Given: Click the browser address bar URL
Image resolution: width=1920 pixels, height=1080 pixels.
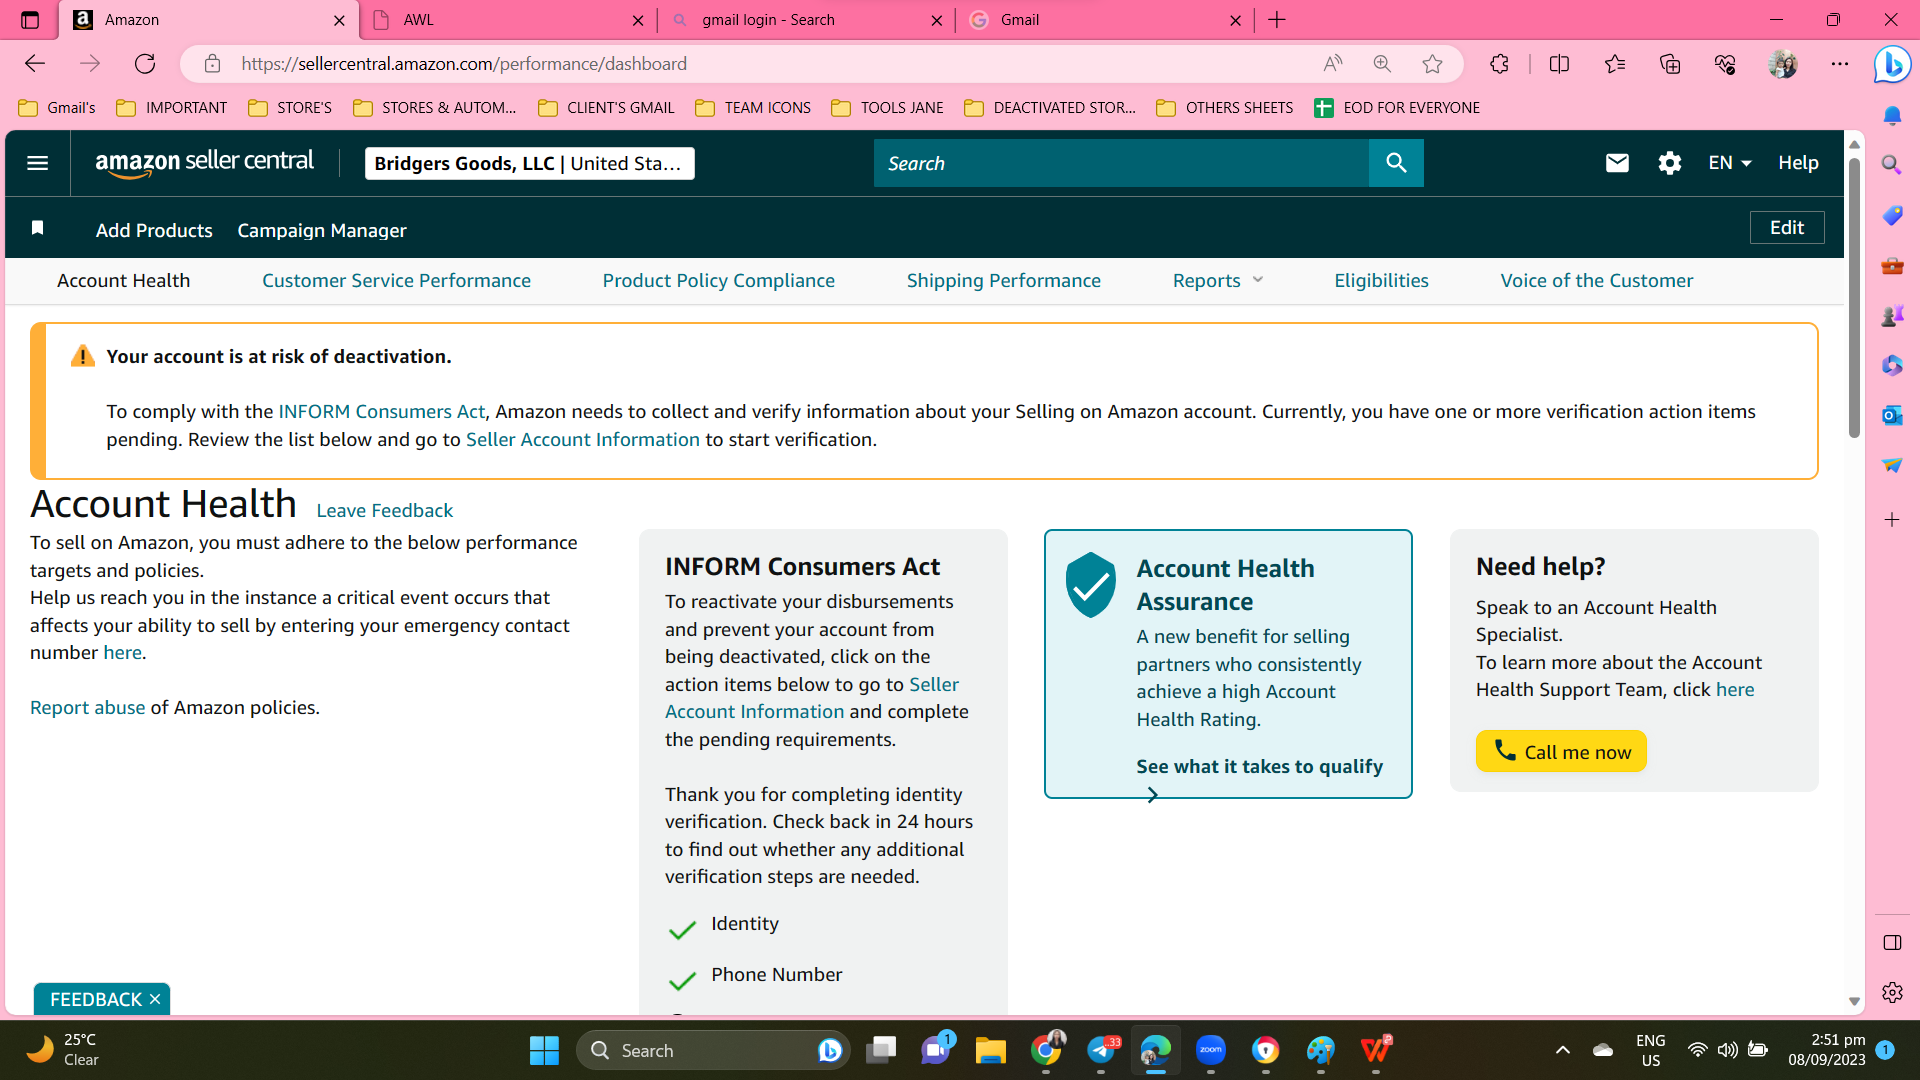Looking at the screenshot, I should (464, 64).
